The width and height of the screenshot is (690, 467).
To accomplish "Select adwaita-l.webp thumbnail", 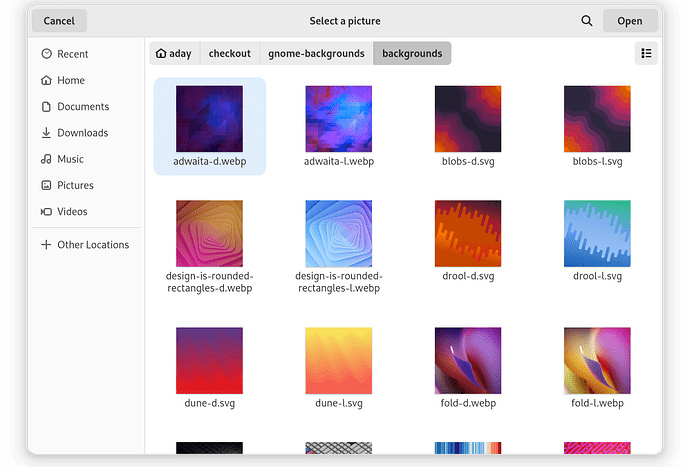I will click(338, 118).
